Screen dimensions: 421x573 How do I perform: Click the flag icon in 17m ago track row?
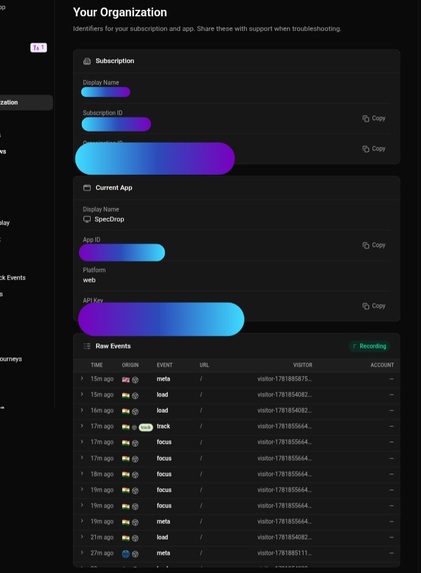(126, 427)
